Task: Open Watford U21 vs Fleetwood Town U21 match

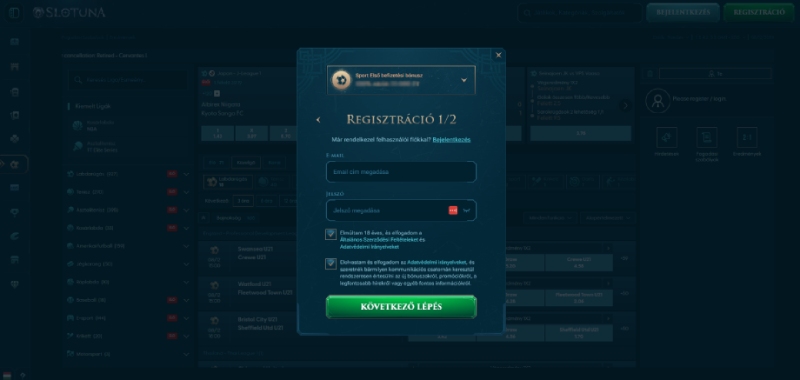Action: coord(265,288)
